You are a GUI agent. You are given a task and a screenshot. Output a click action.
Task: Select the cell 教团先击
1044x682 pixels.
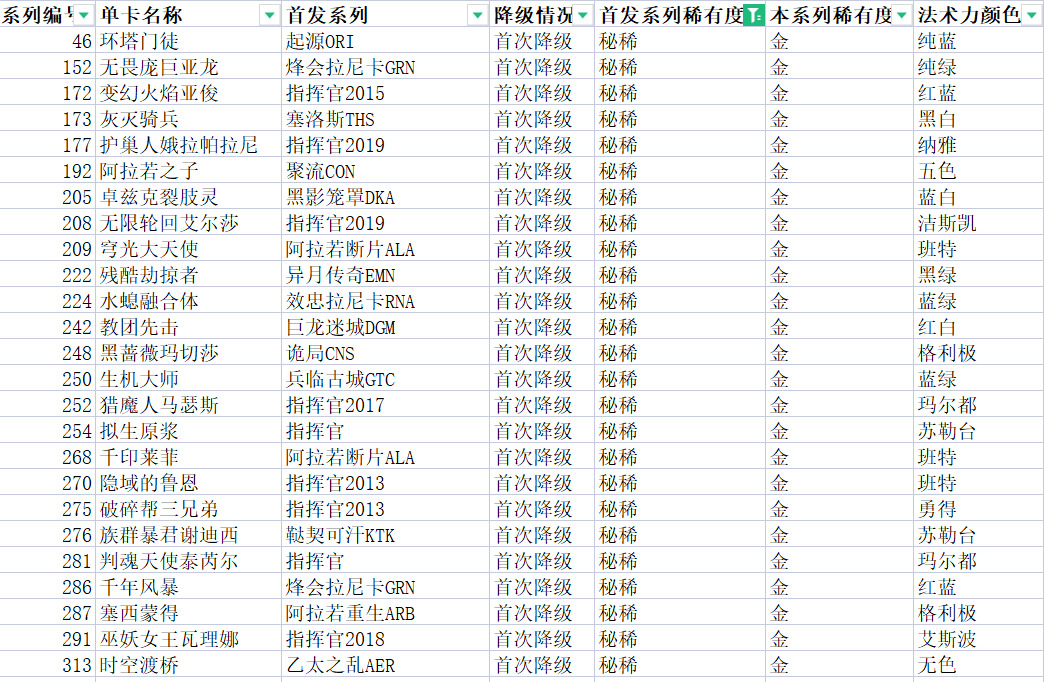point(188,327)
